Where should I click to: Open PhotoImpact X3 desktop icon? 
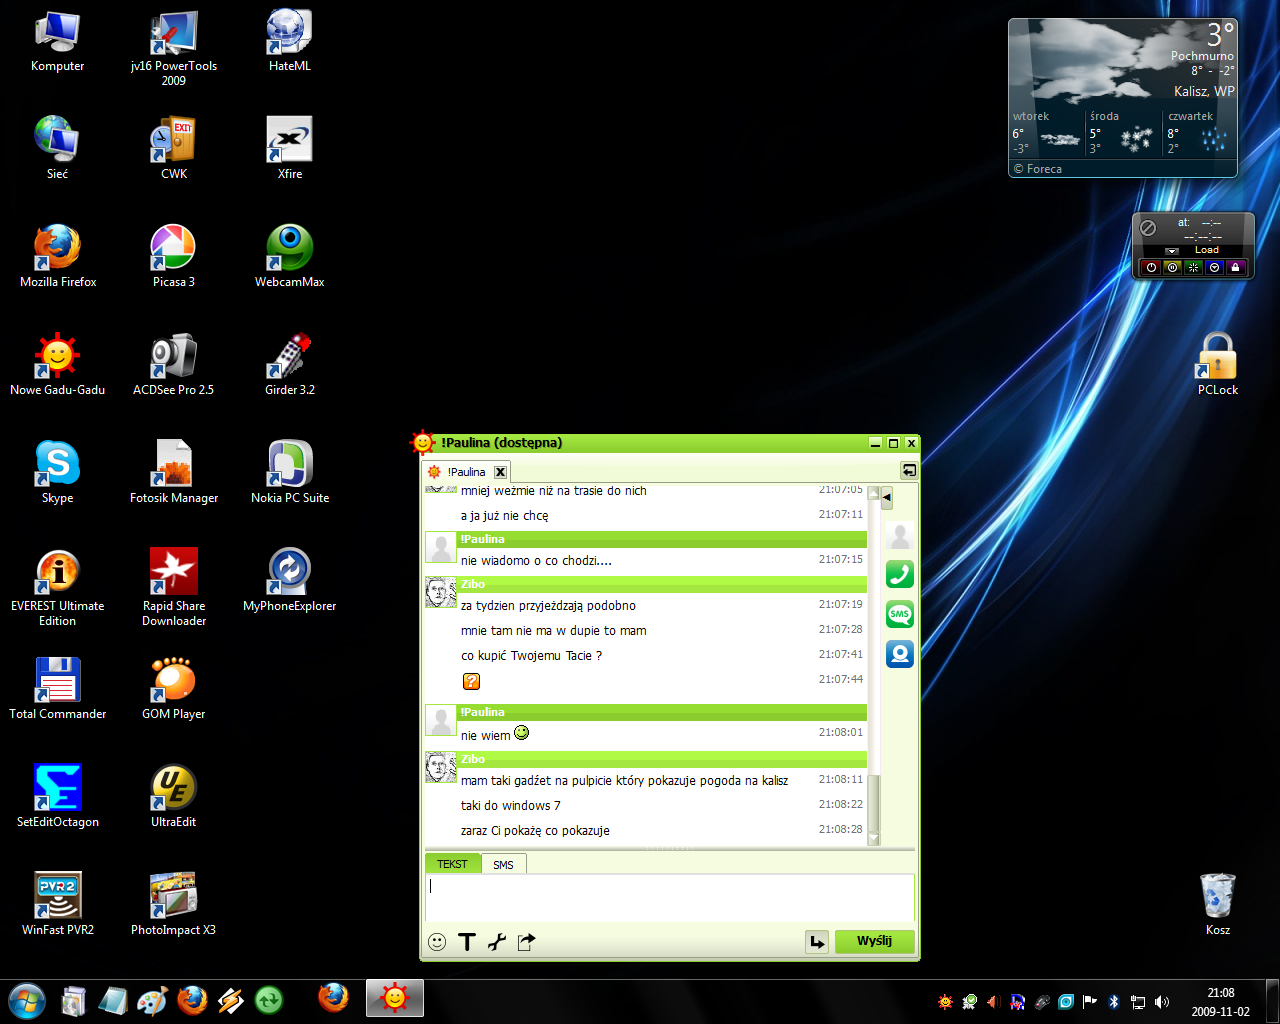[x=174, y=904]
